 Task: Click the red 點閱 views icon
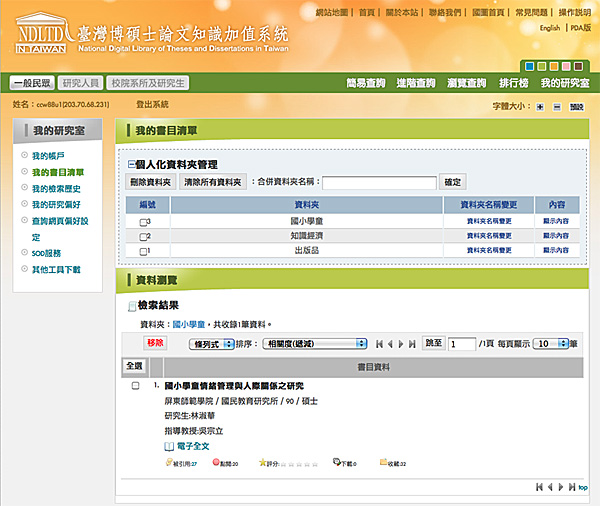pos(216,463)
